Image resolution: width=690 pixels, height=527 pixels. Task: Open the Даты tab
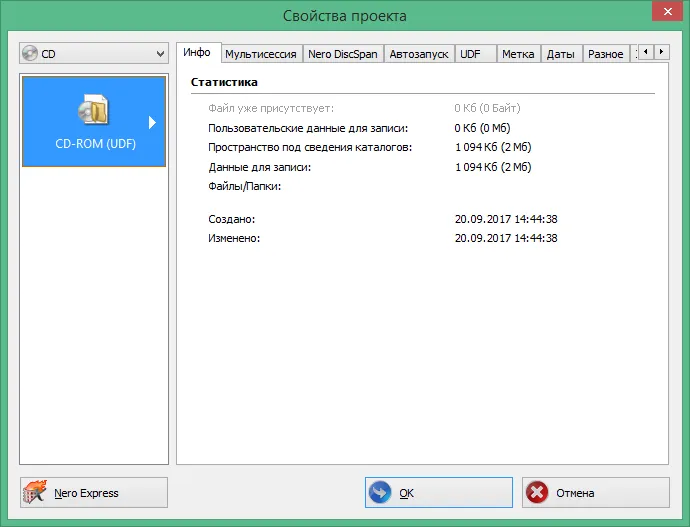[561, 54]
